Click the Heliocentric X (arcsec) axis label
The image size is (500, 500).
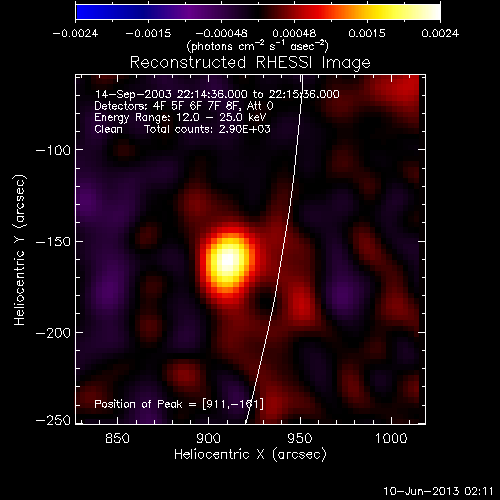(x=250, y=455)
